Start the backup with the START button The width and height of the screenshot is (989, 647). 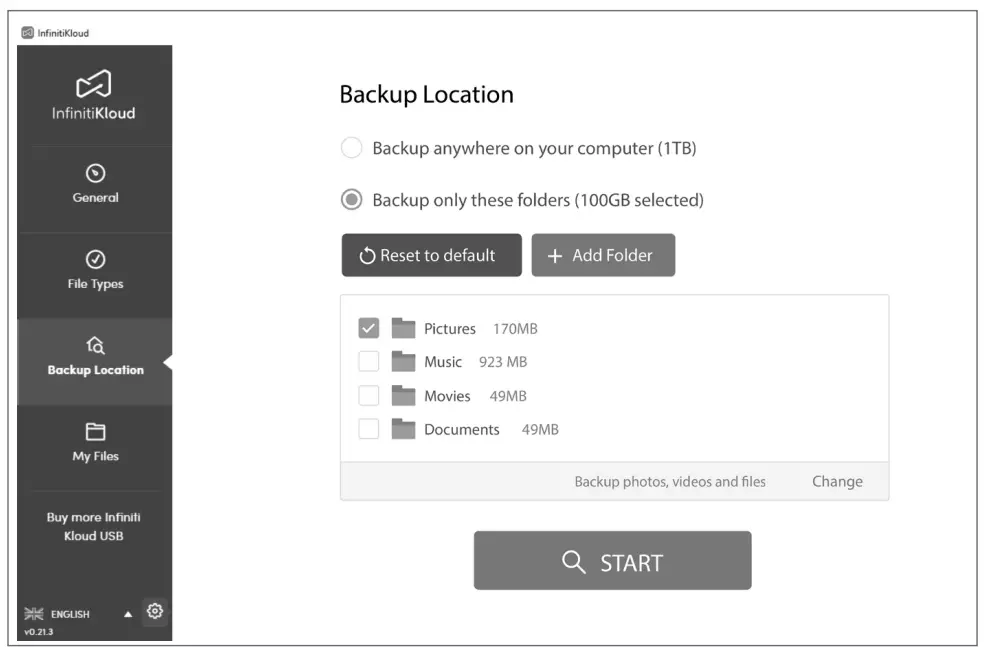(611, 560)
